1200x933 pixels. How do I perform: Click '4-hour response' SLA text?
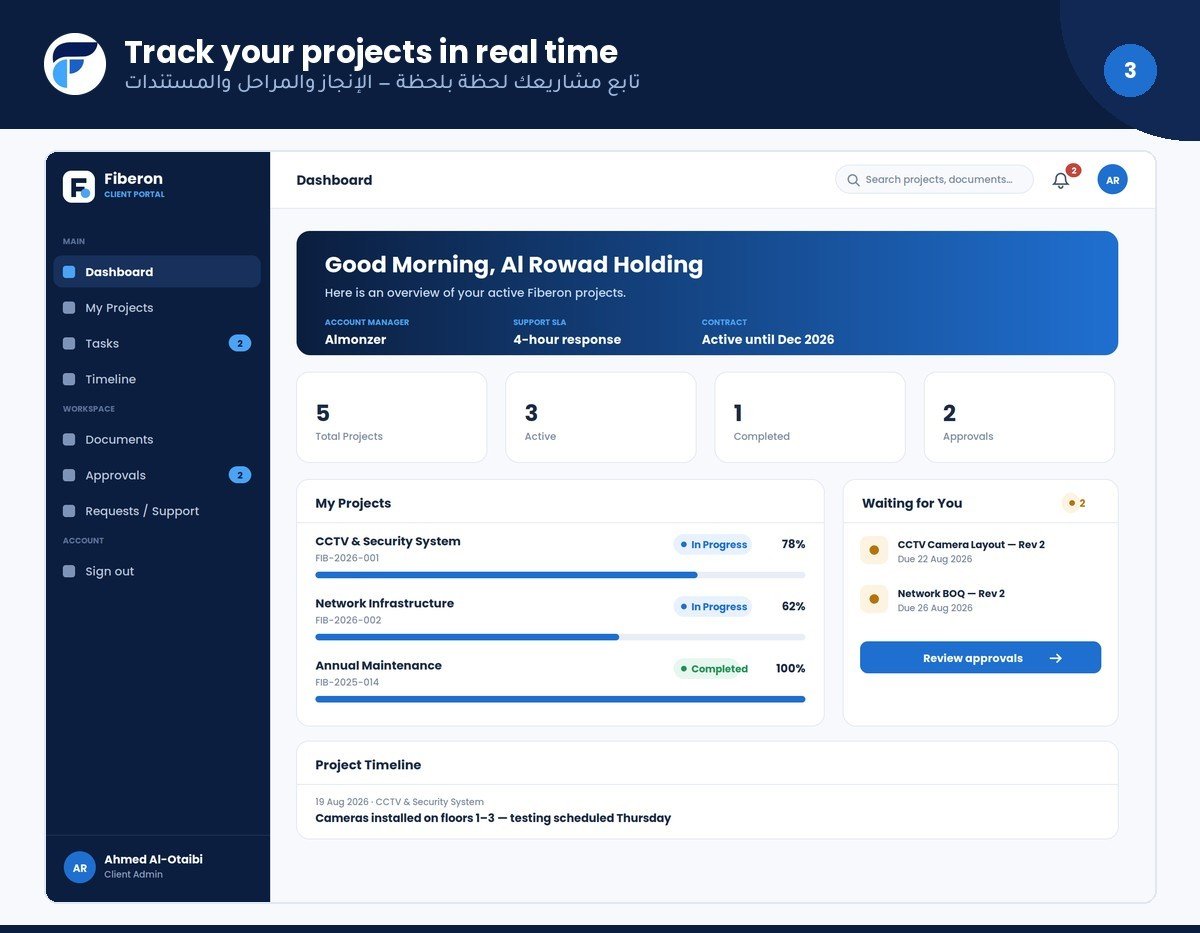click(567, 339)
